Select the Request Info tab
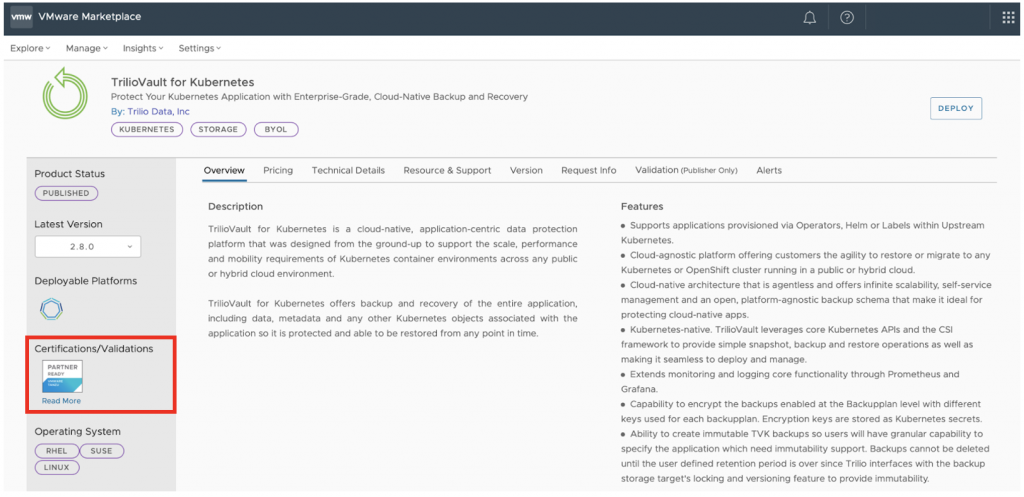Image resolution: width=1024 pixels, height=497 pixels. point(588,170)
